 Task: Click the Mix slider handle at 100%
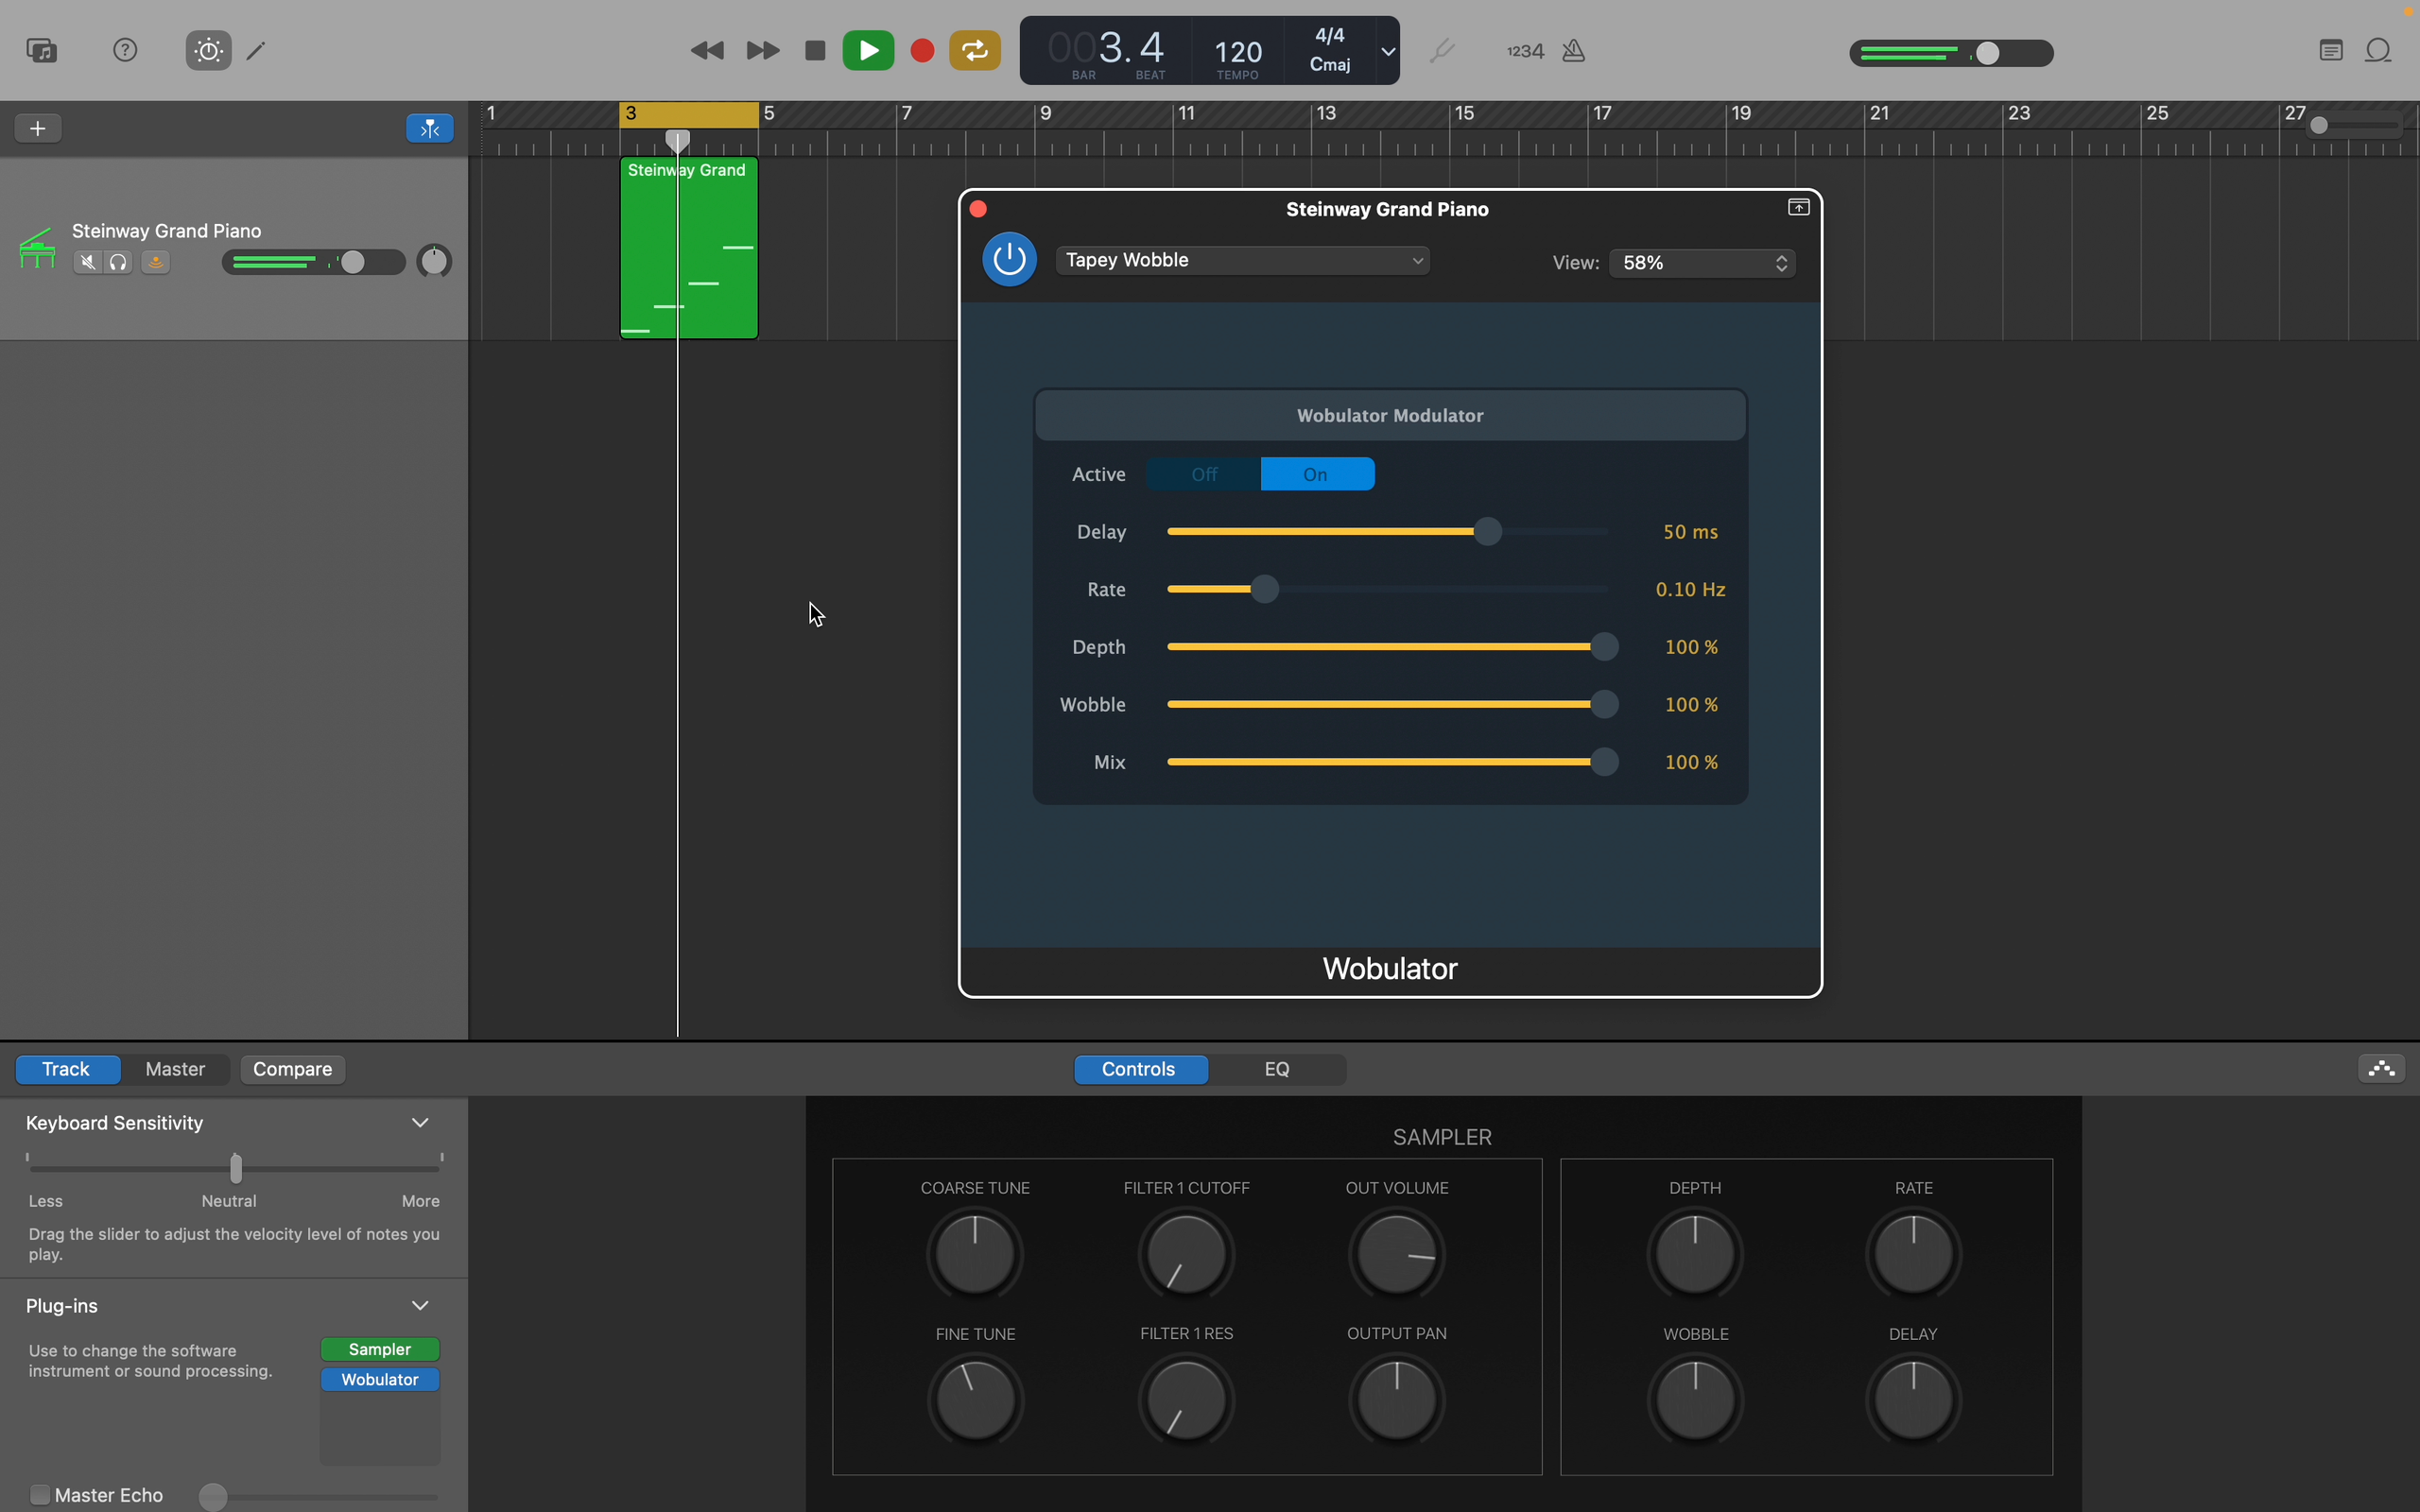point(1604,762)
